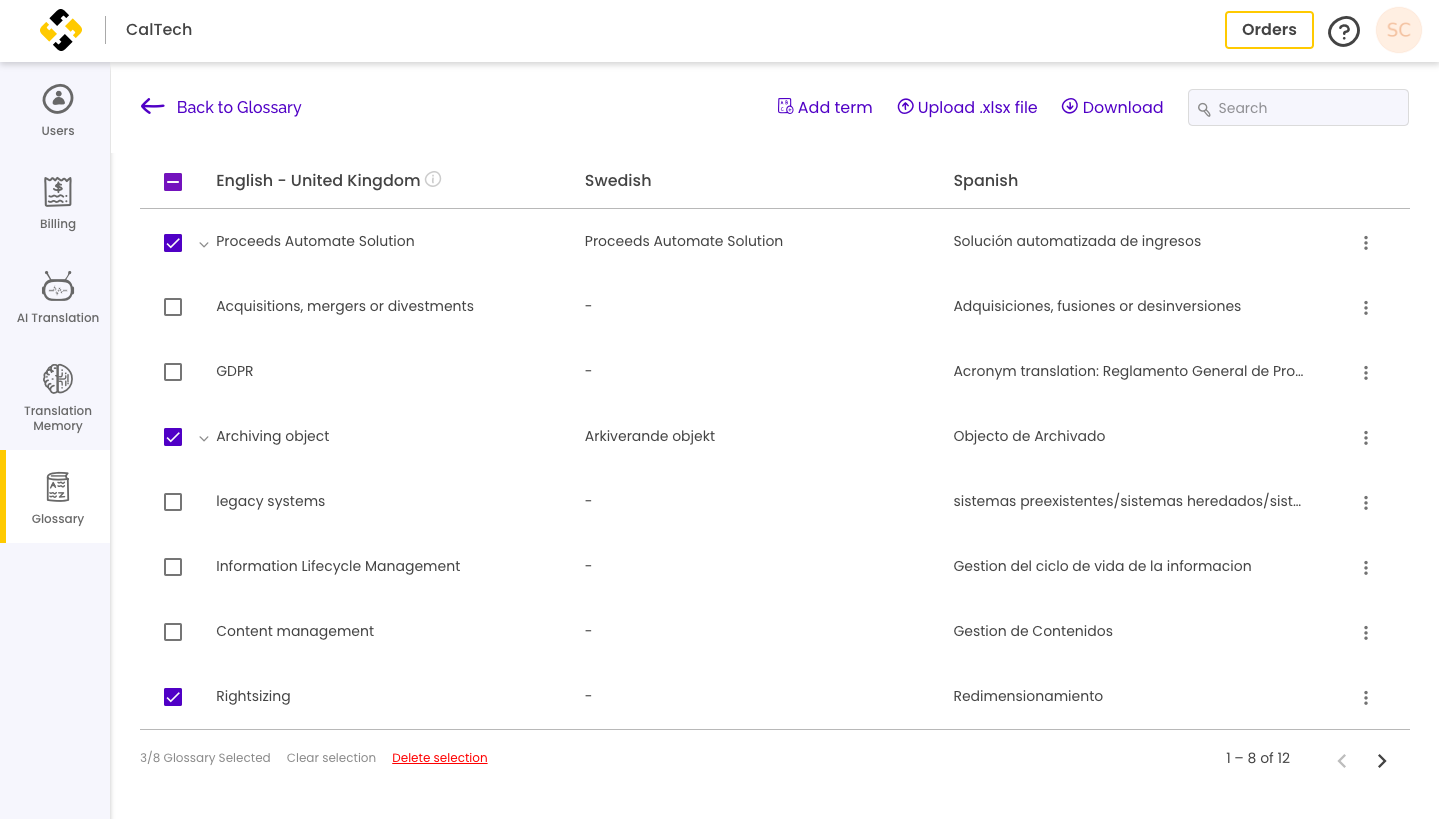Click the CalTech organization name
1439x819 pixels.
(159, 30)
